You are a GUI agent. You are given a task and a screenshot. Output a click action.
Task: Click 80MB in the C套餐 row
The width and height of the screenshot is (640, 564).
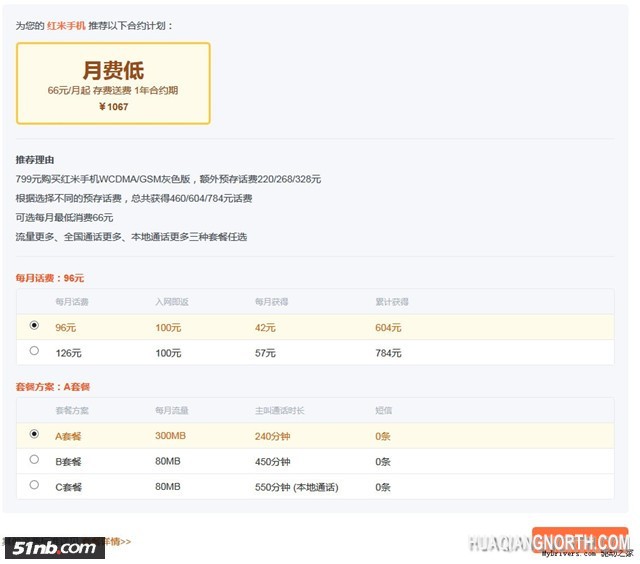click(168, 486)
